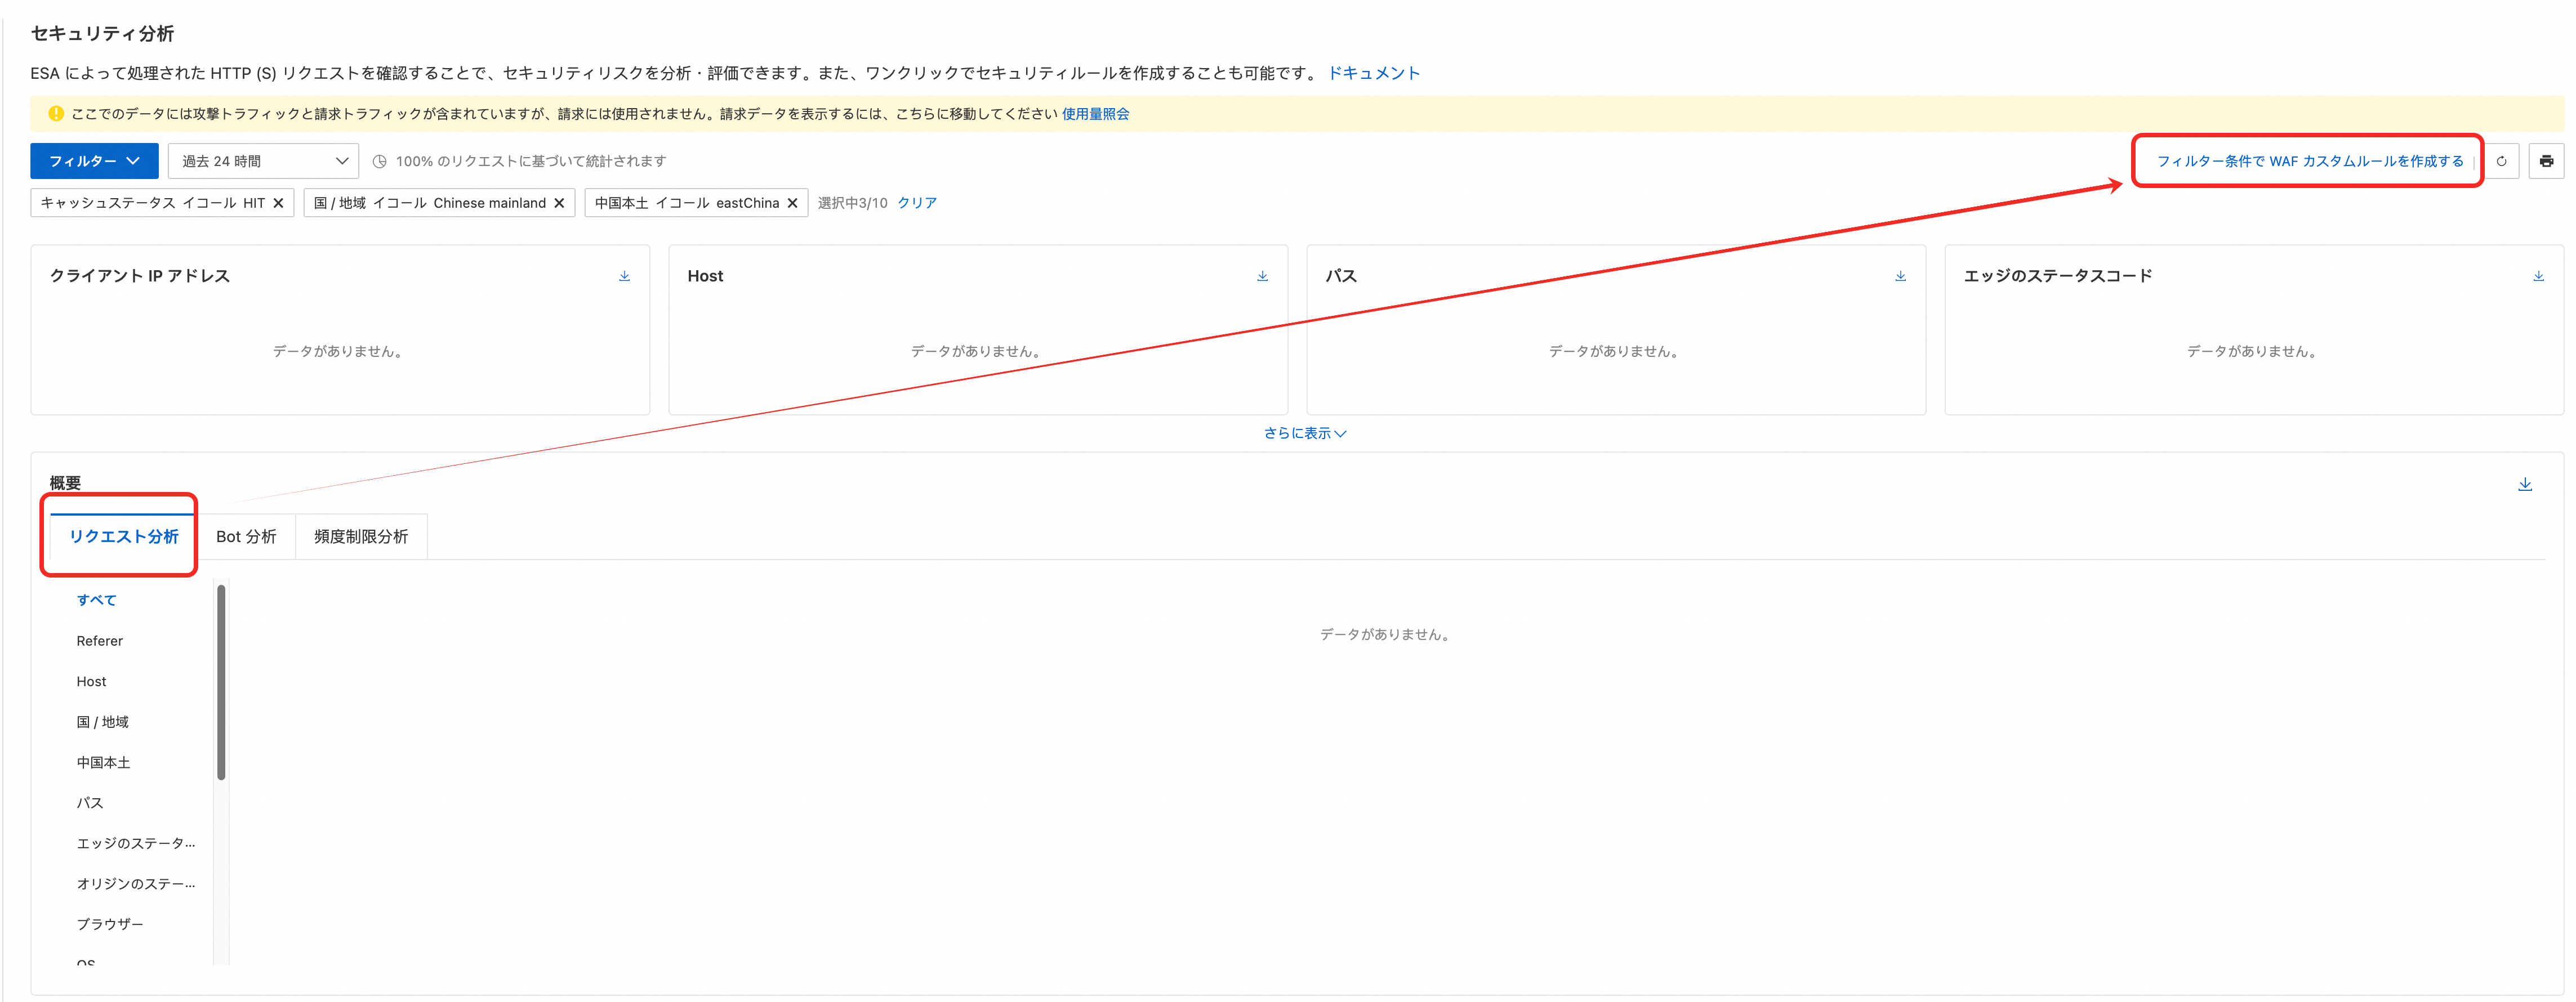Switch to the Bot 分析 tab
Viewport: 2576px width, 1002px height.
click(246, 537)
